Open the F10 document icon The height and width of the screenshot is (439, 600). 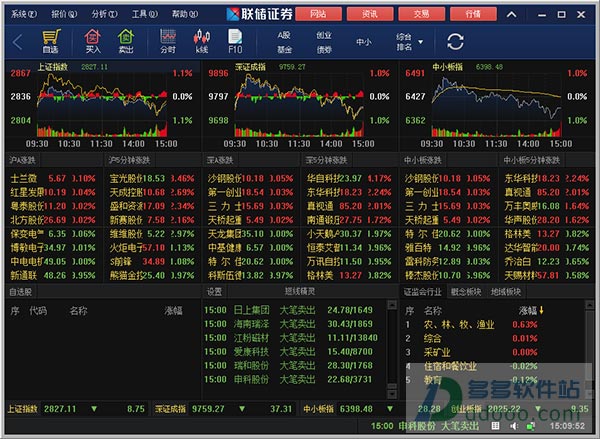[235, 41]
